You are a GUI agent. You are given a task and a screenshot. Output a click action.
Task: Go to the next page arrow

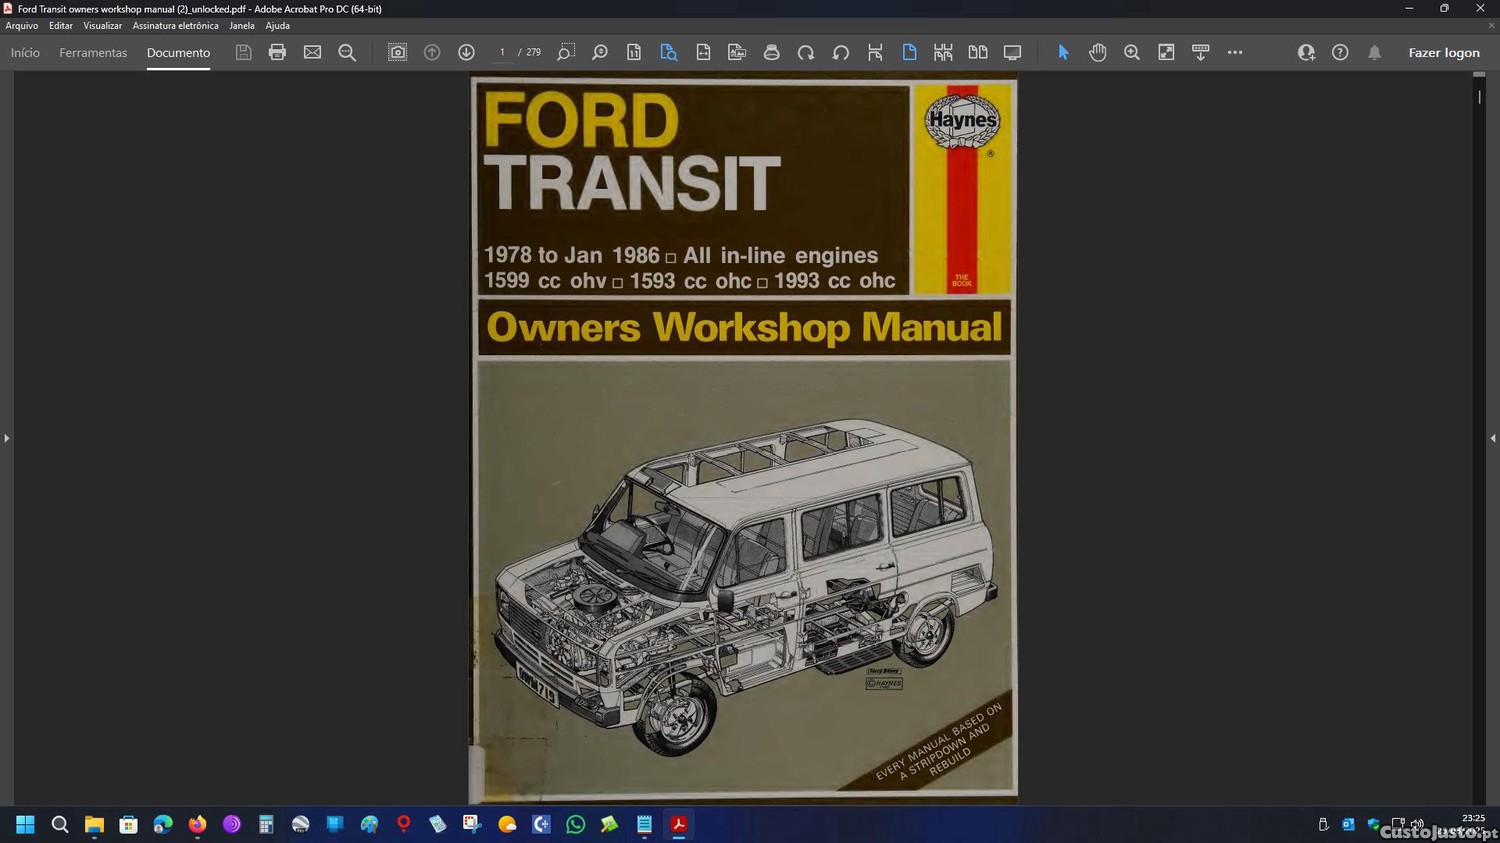click(466, 52)
